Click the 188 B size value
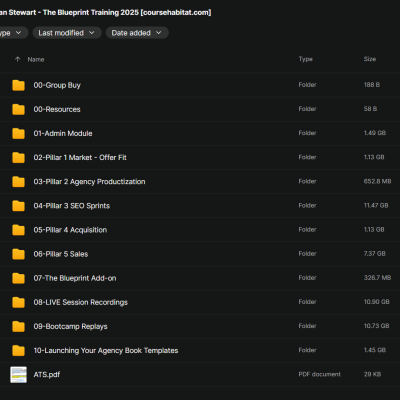 click(372, 85)
